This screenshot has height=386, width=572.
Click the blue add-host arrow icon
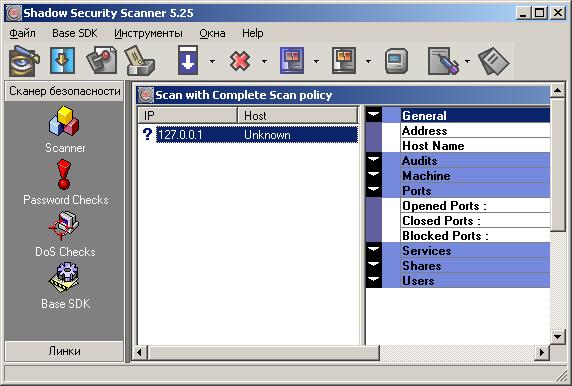(188, 60)
